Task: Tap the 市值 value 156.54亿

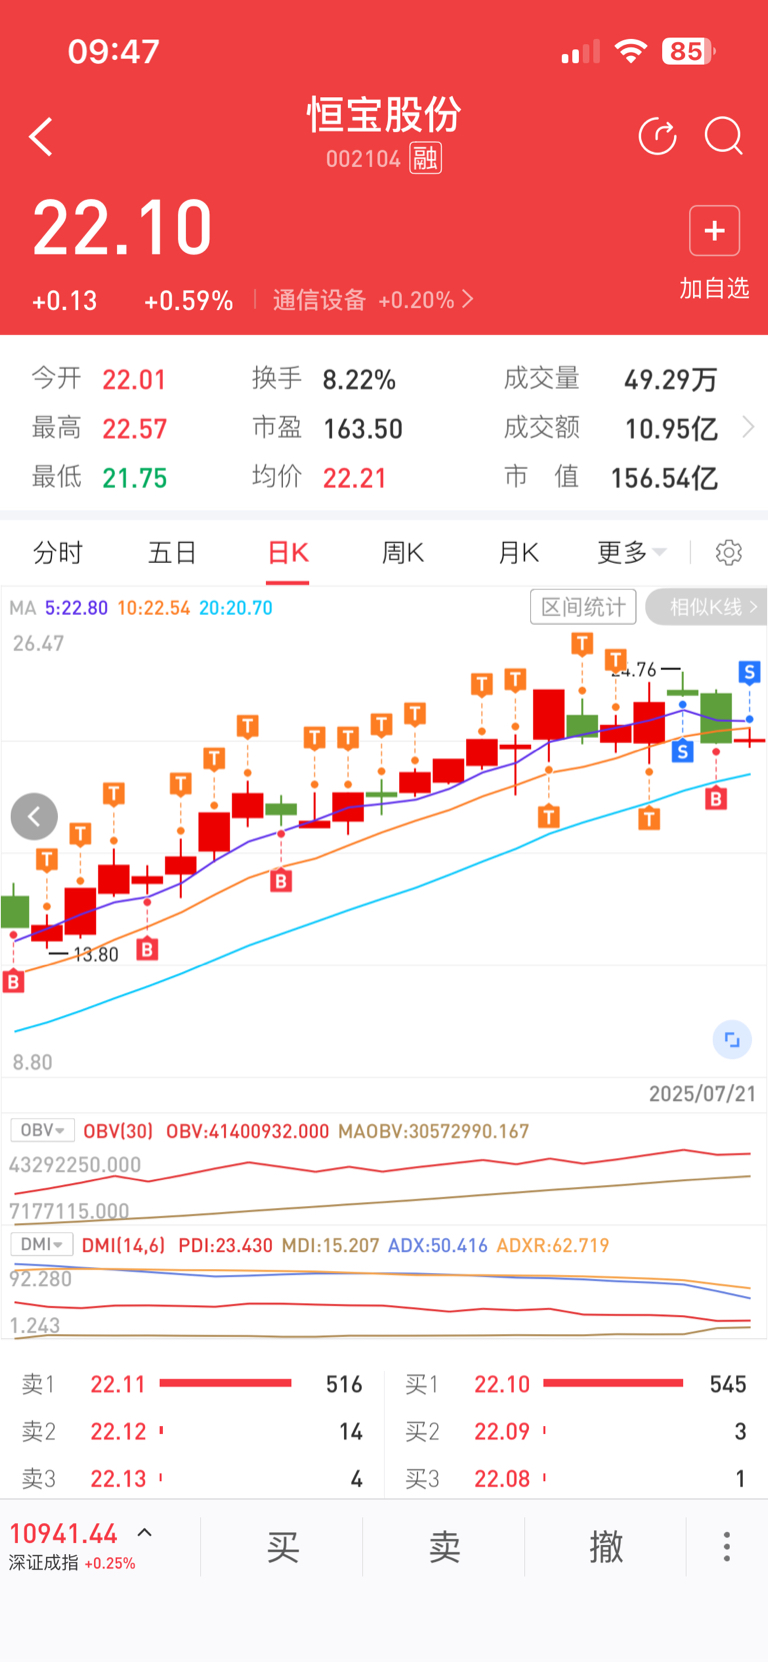Action: click(x=664, y=478)
